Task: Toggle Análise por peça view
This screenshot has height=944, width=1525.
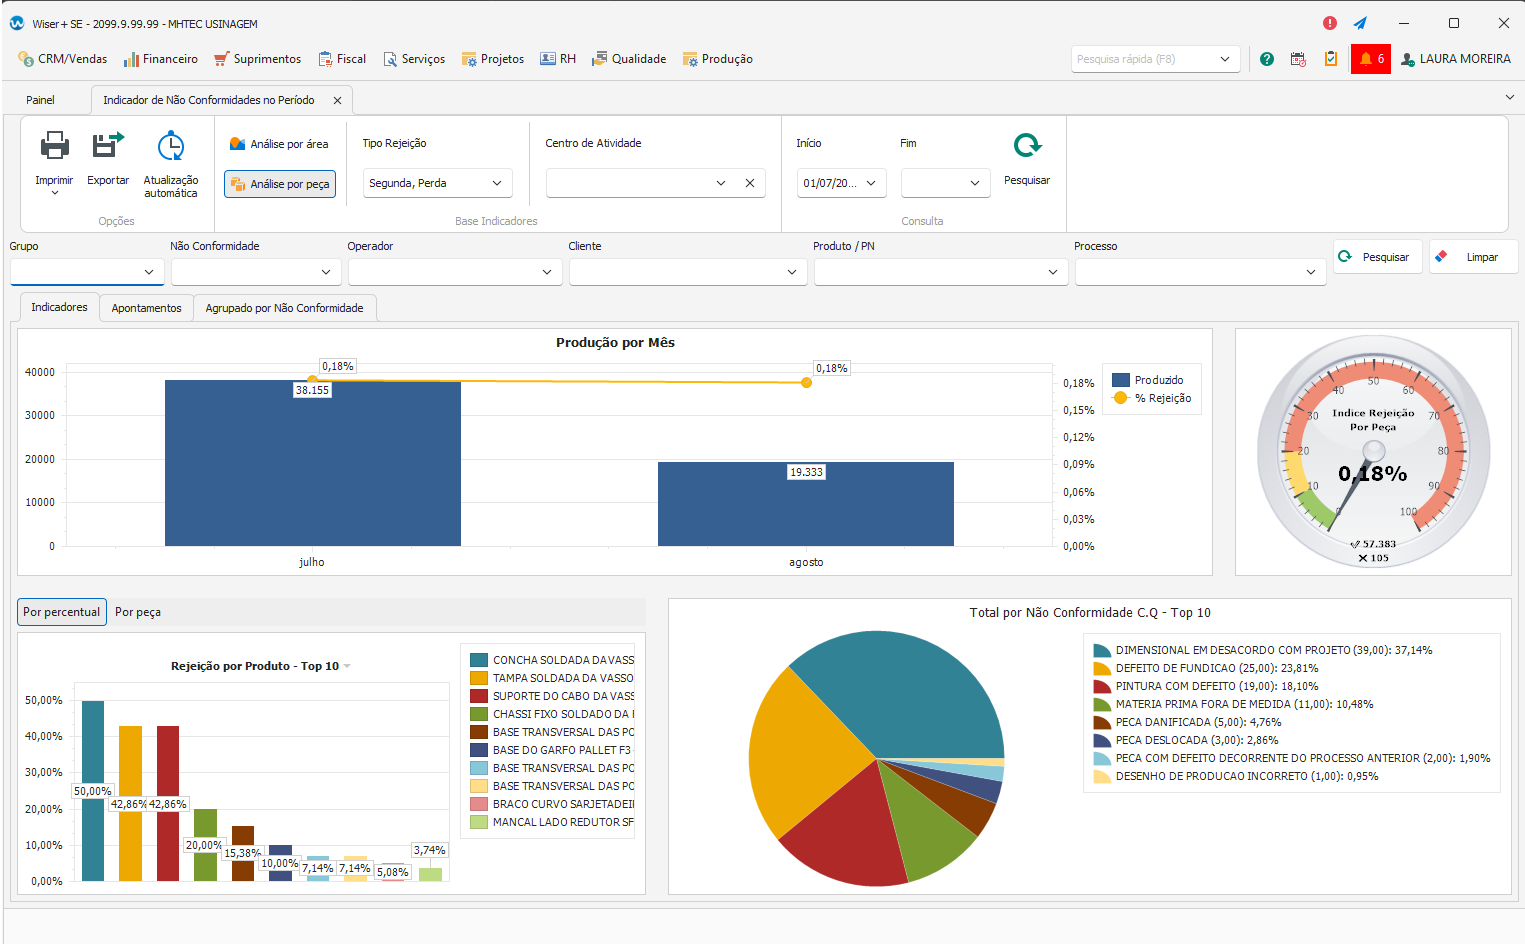Action: coord(280,184)
